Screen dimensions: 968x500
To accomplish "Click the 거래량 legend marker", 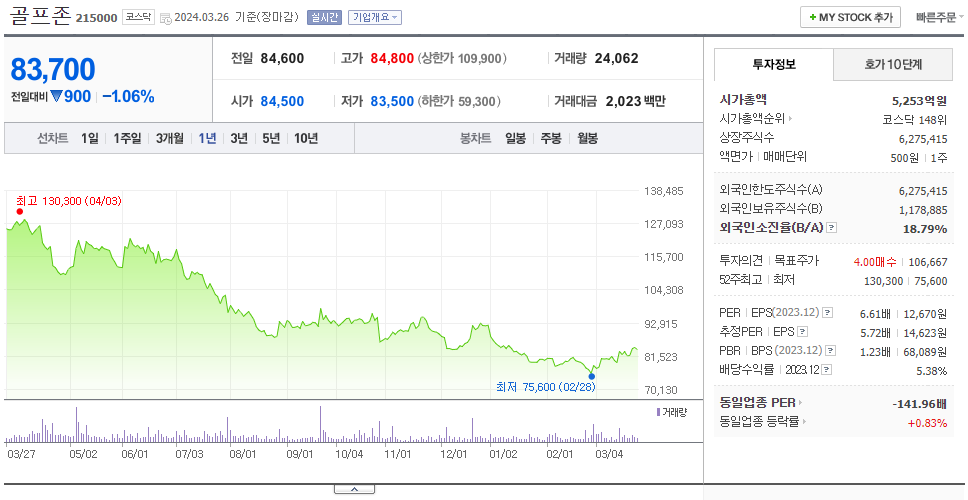I will coord(658,412).
